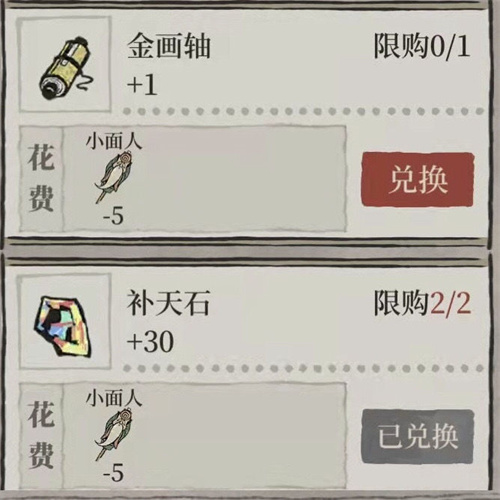Select the 小面人 figurine icon under 补天石
This screenshot has width=500, height=500.
(x=114, y=434)
